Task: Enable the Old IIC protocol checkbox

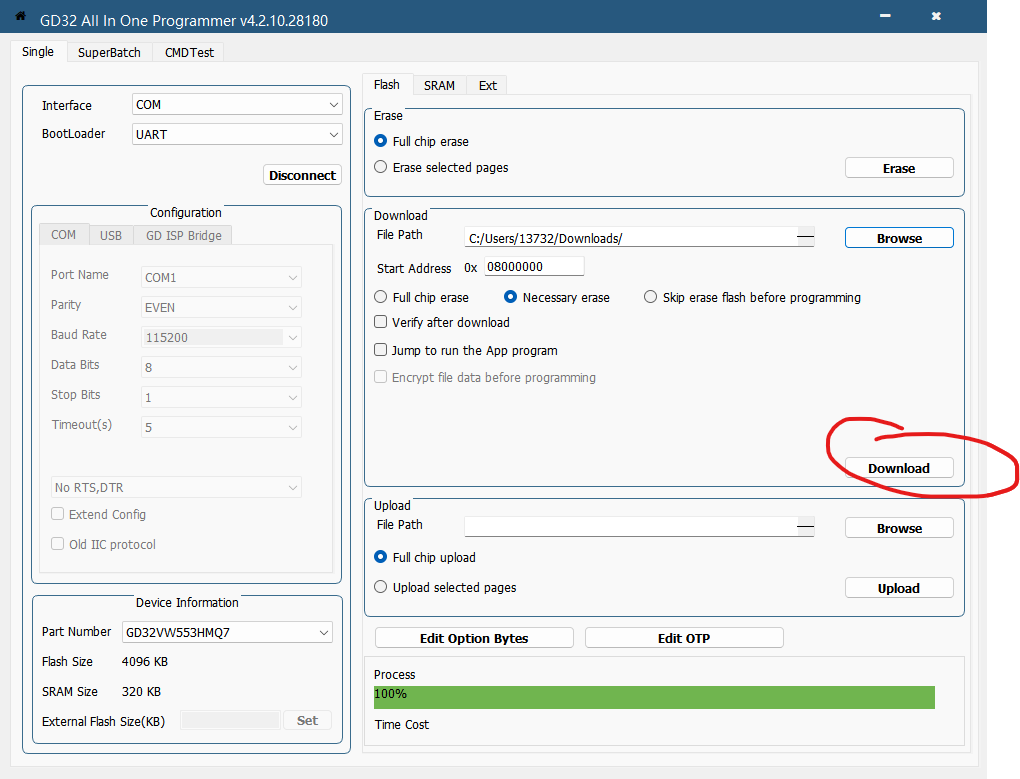Action: 58,544
